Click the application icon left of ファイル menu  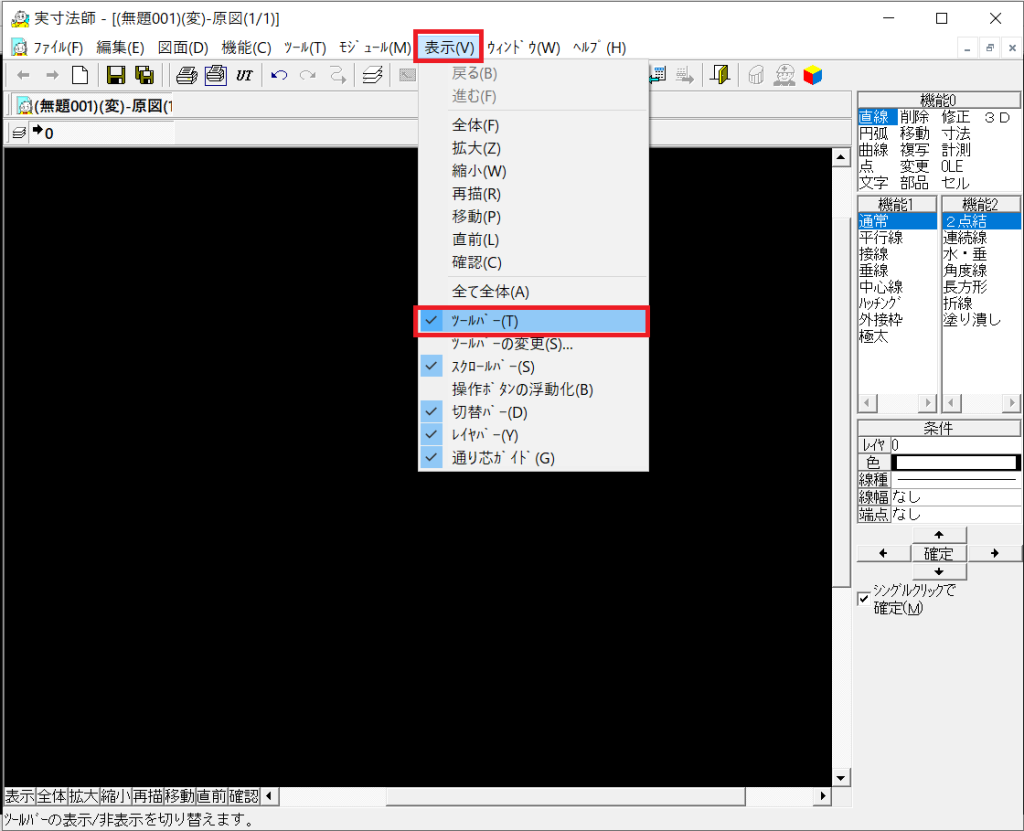pyautogui.click(x=20, y=48)
